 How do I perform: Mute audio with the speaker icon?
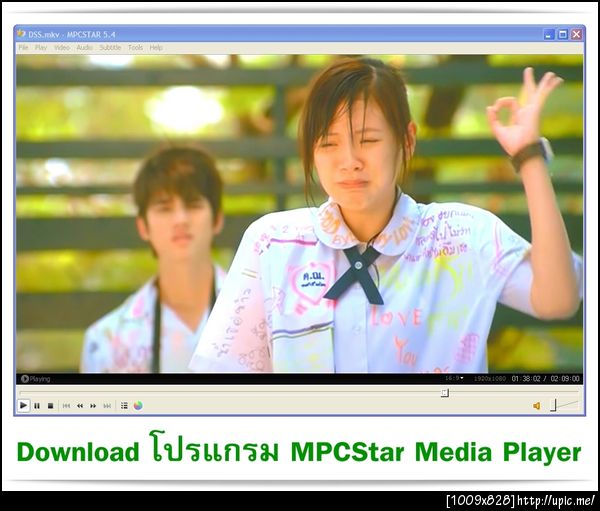pyautogui.click(x=536, y=406)
